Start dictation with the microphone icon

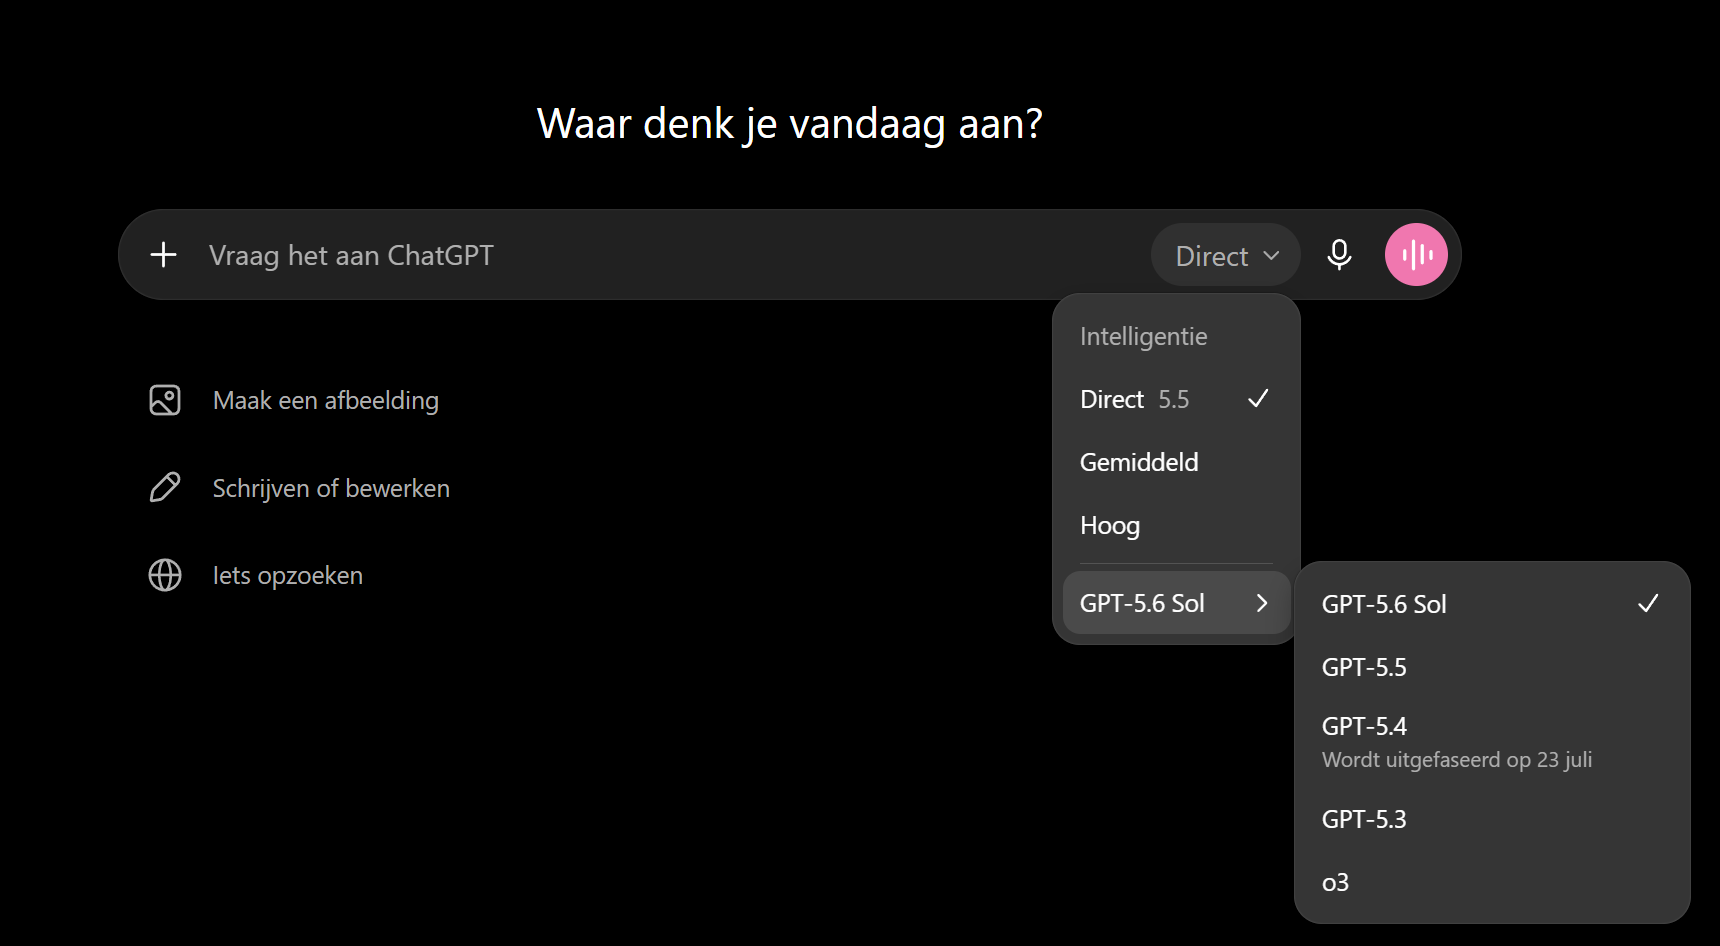[1339, 255]
